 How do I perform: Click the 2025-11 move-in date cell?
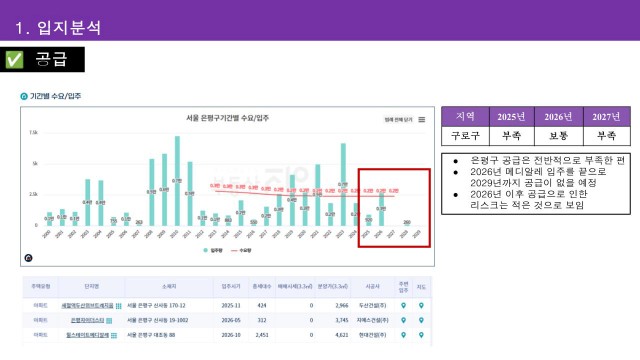(x=231, y=305)
